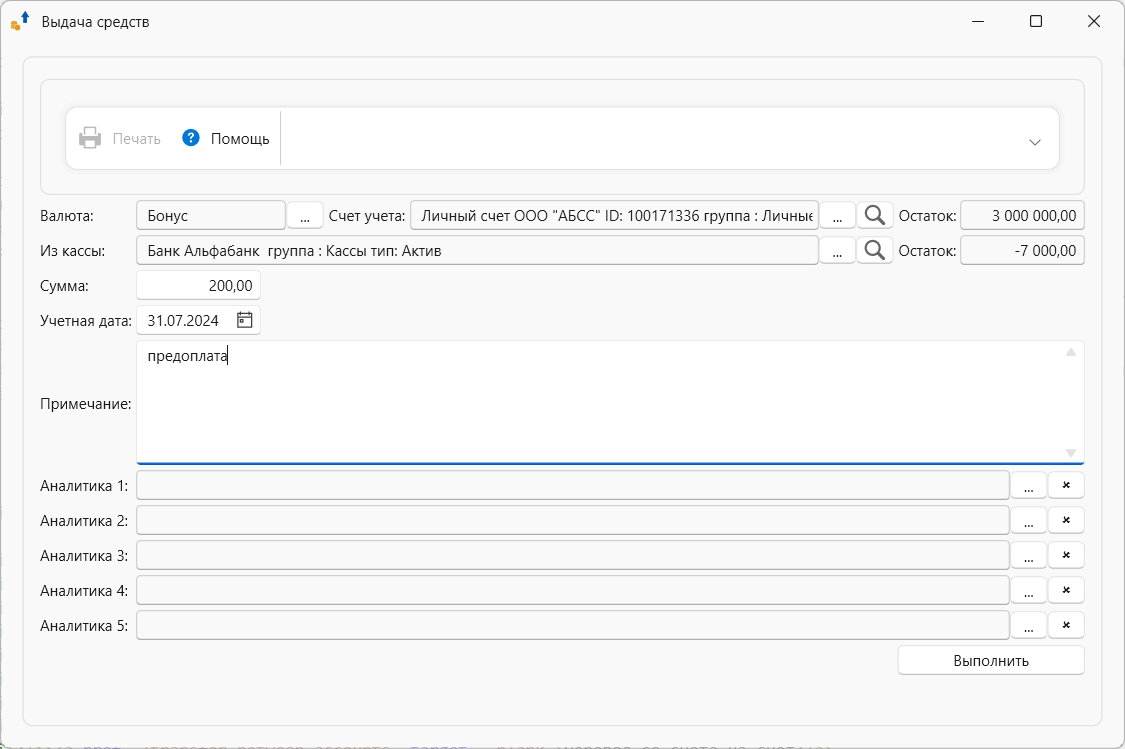Clear Аналитика 1 with x button

pyautogui.click(x=1066, y=485)
